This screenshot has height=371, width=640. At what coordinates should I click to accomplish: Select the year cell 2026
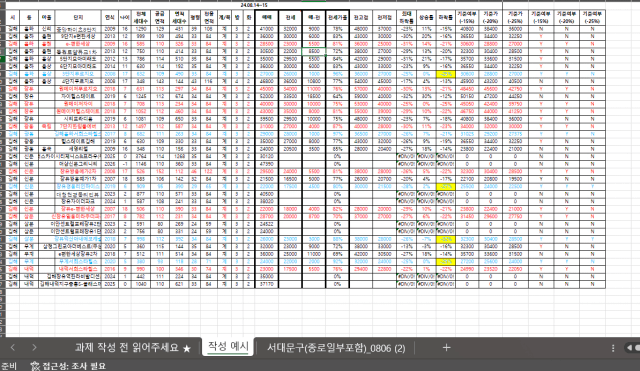[x=110, y=164]
